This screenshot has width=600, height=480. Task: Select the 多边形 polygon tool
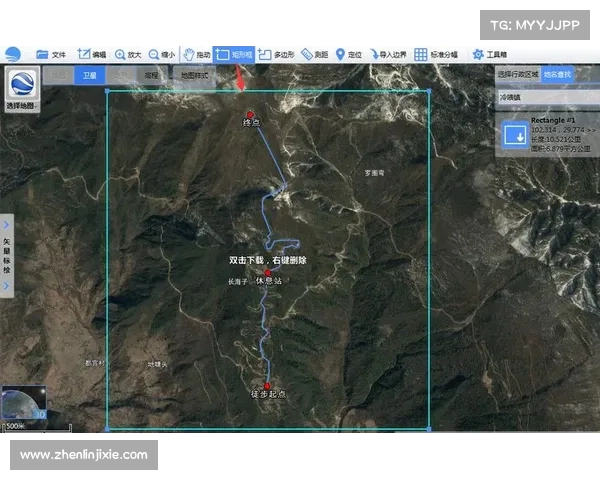click(x=276, y=55)
